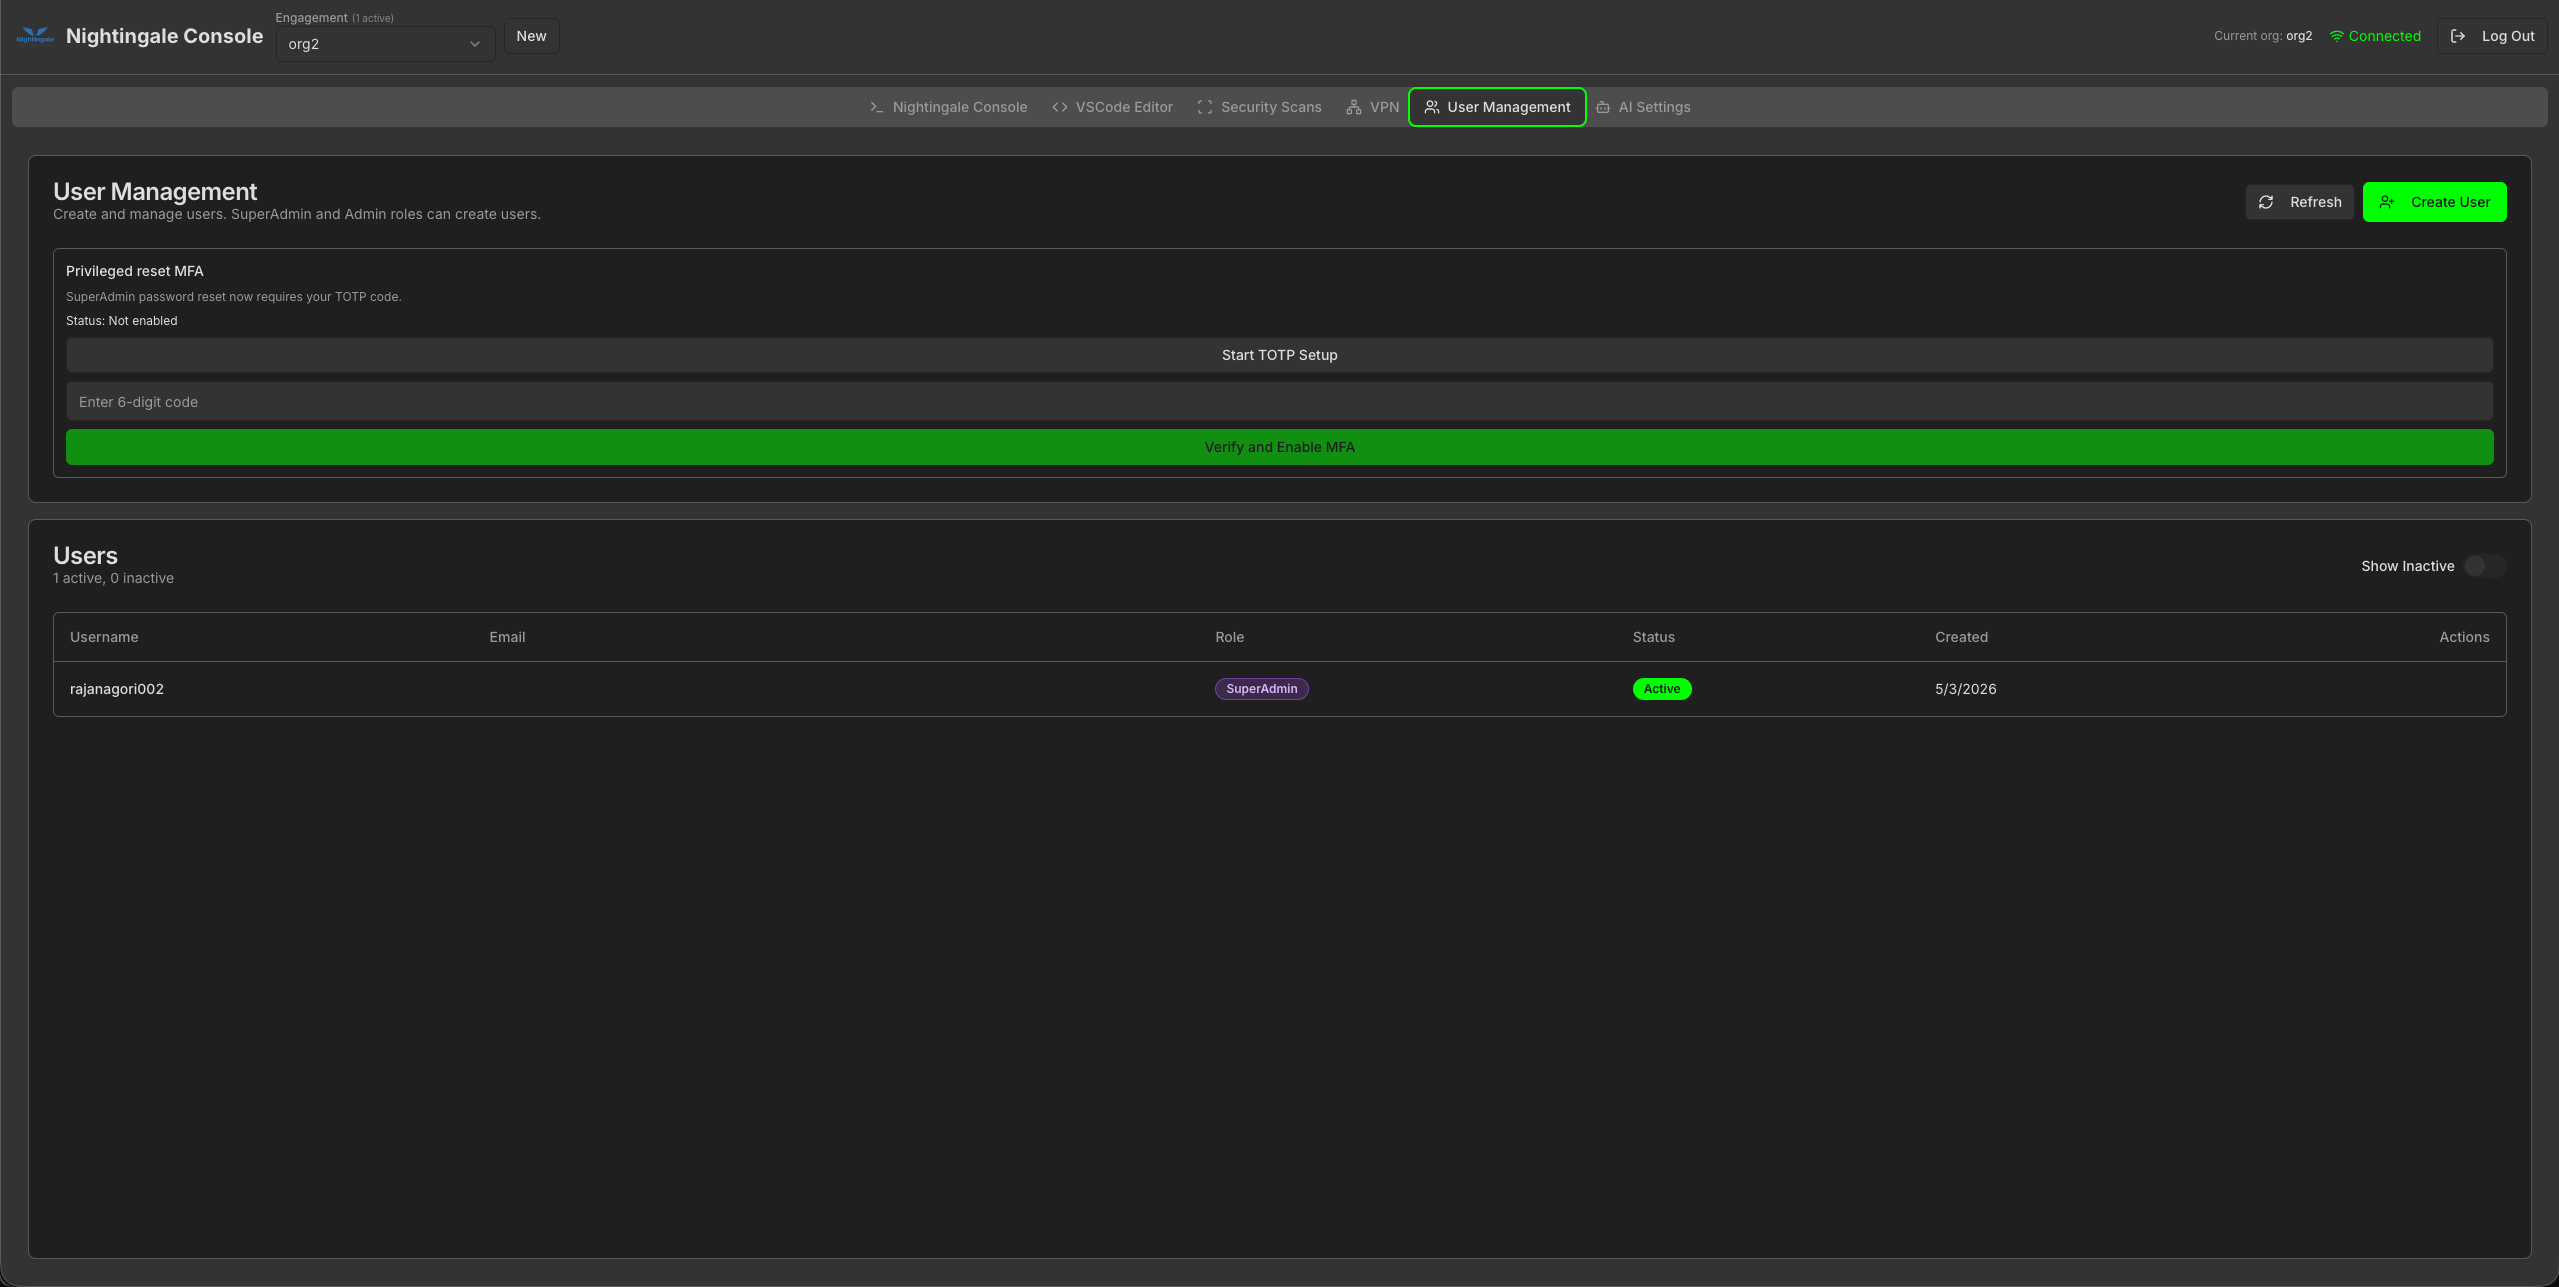2559x1287 pixels.
Task: Click the Connected status text
Action: (2384, 36)
